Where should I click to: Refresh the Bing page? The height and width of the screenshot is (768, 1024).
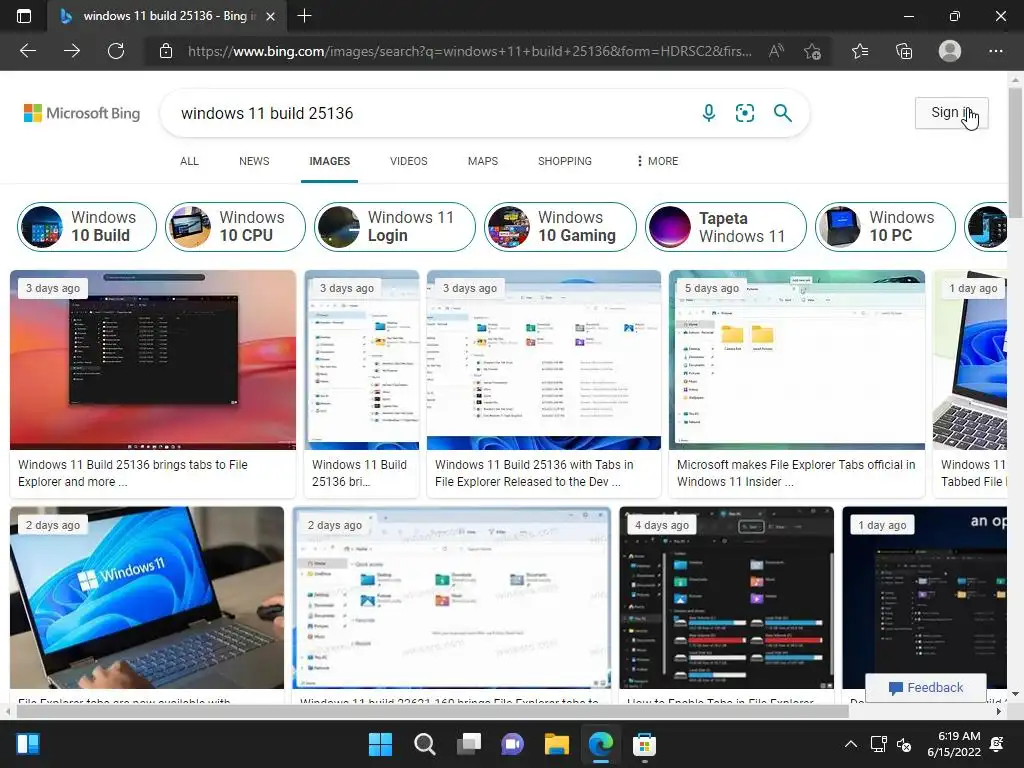116,51
